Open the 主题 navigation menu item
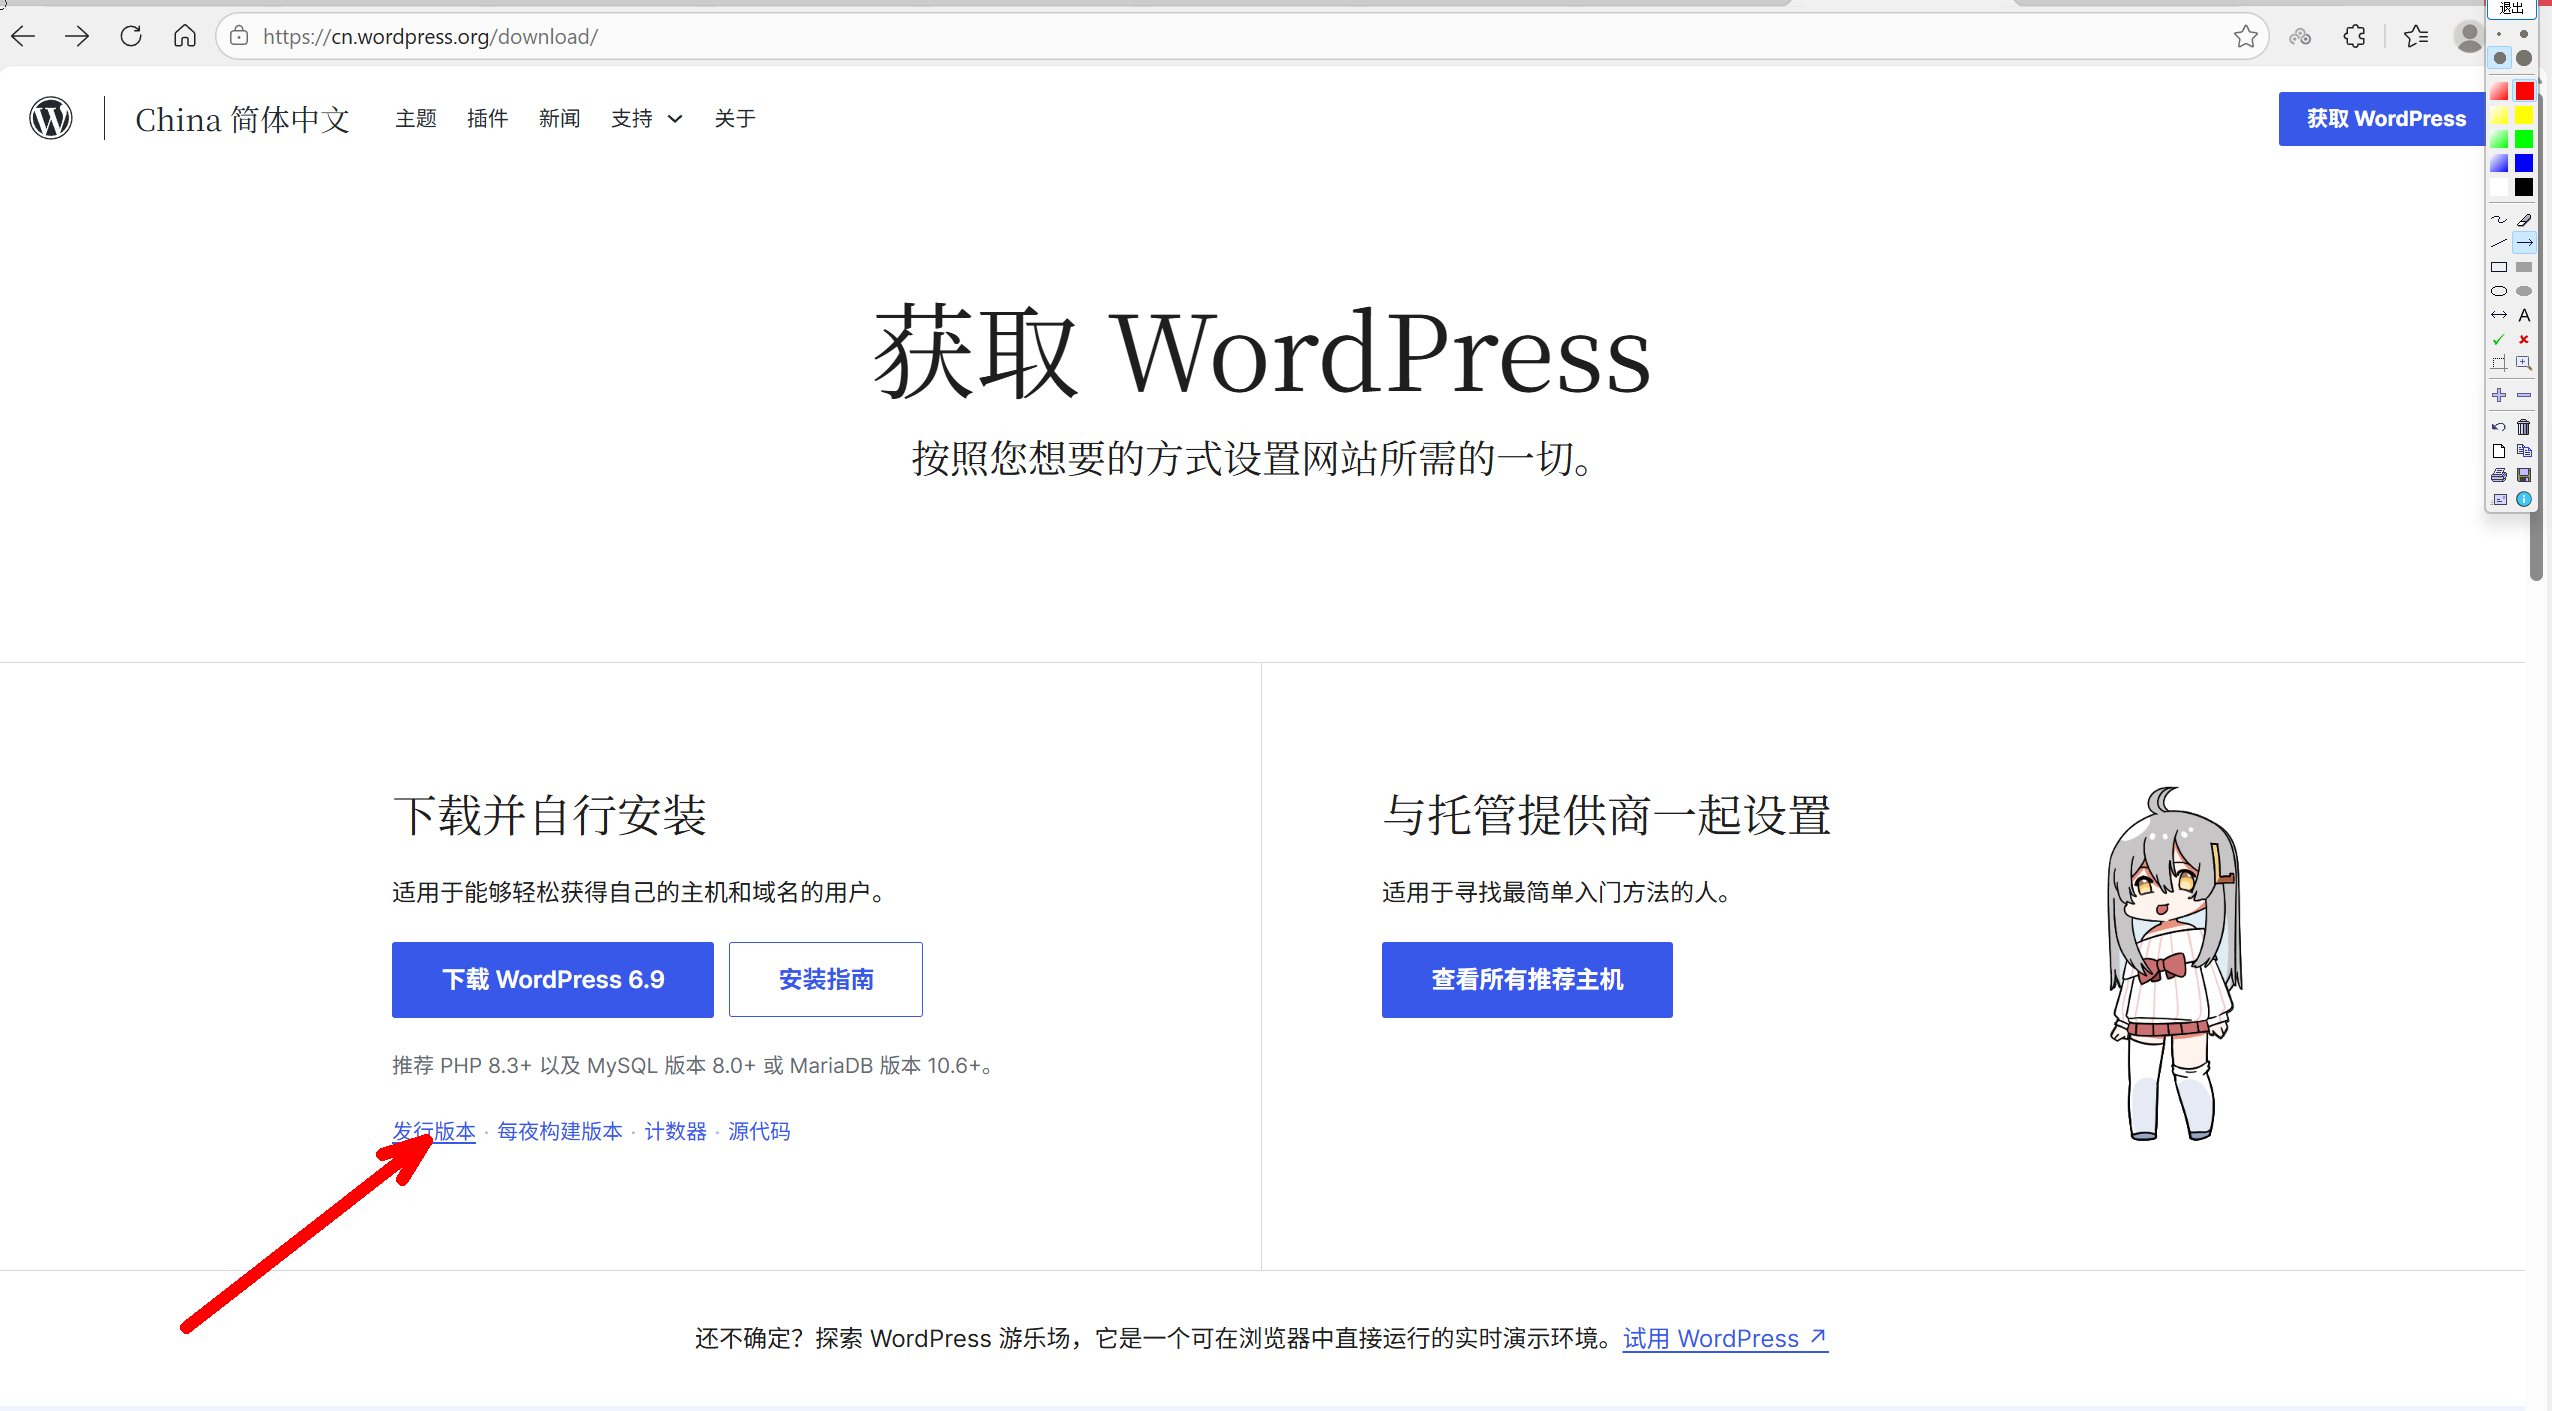 click(x=416, y=119)
